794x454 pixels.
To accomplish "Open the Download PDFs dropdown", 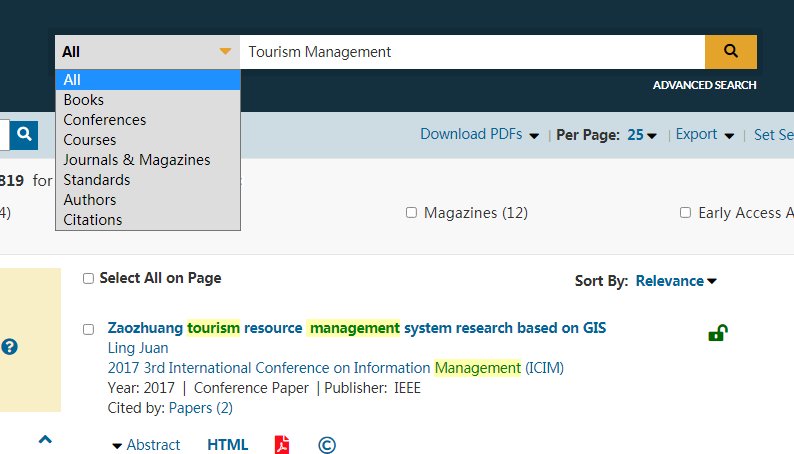I will [x=479, y=135].
